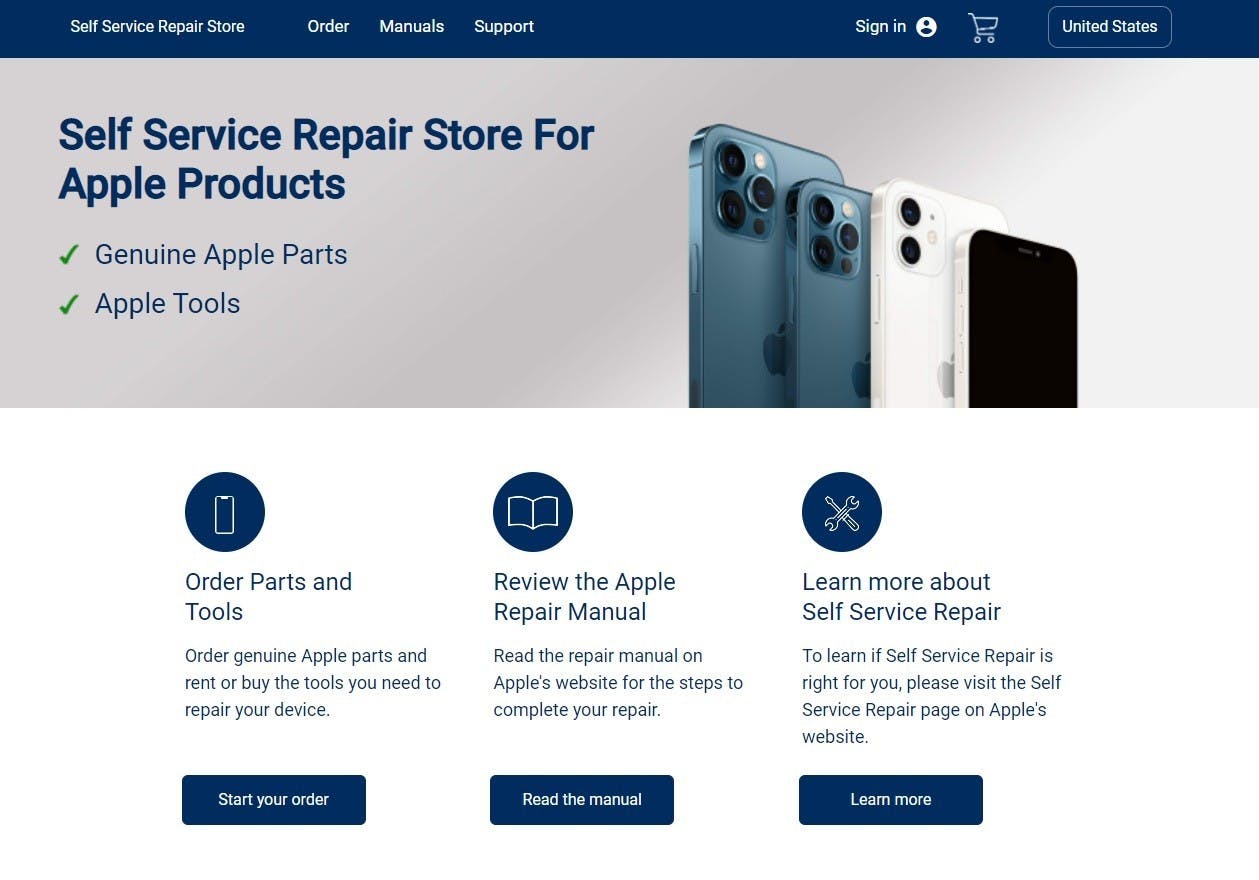The height and width of the screenshot is (880, 1259).
Task: Click the Sign in link
Action: click(880, 27)
